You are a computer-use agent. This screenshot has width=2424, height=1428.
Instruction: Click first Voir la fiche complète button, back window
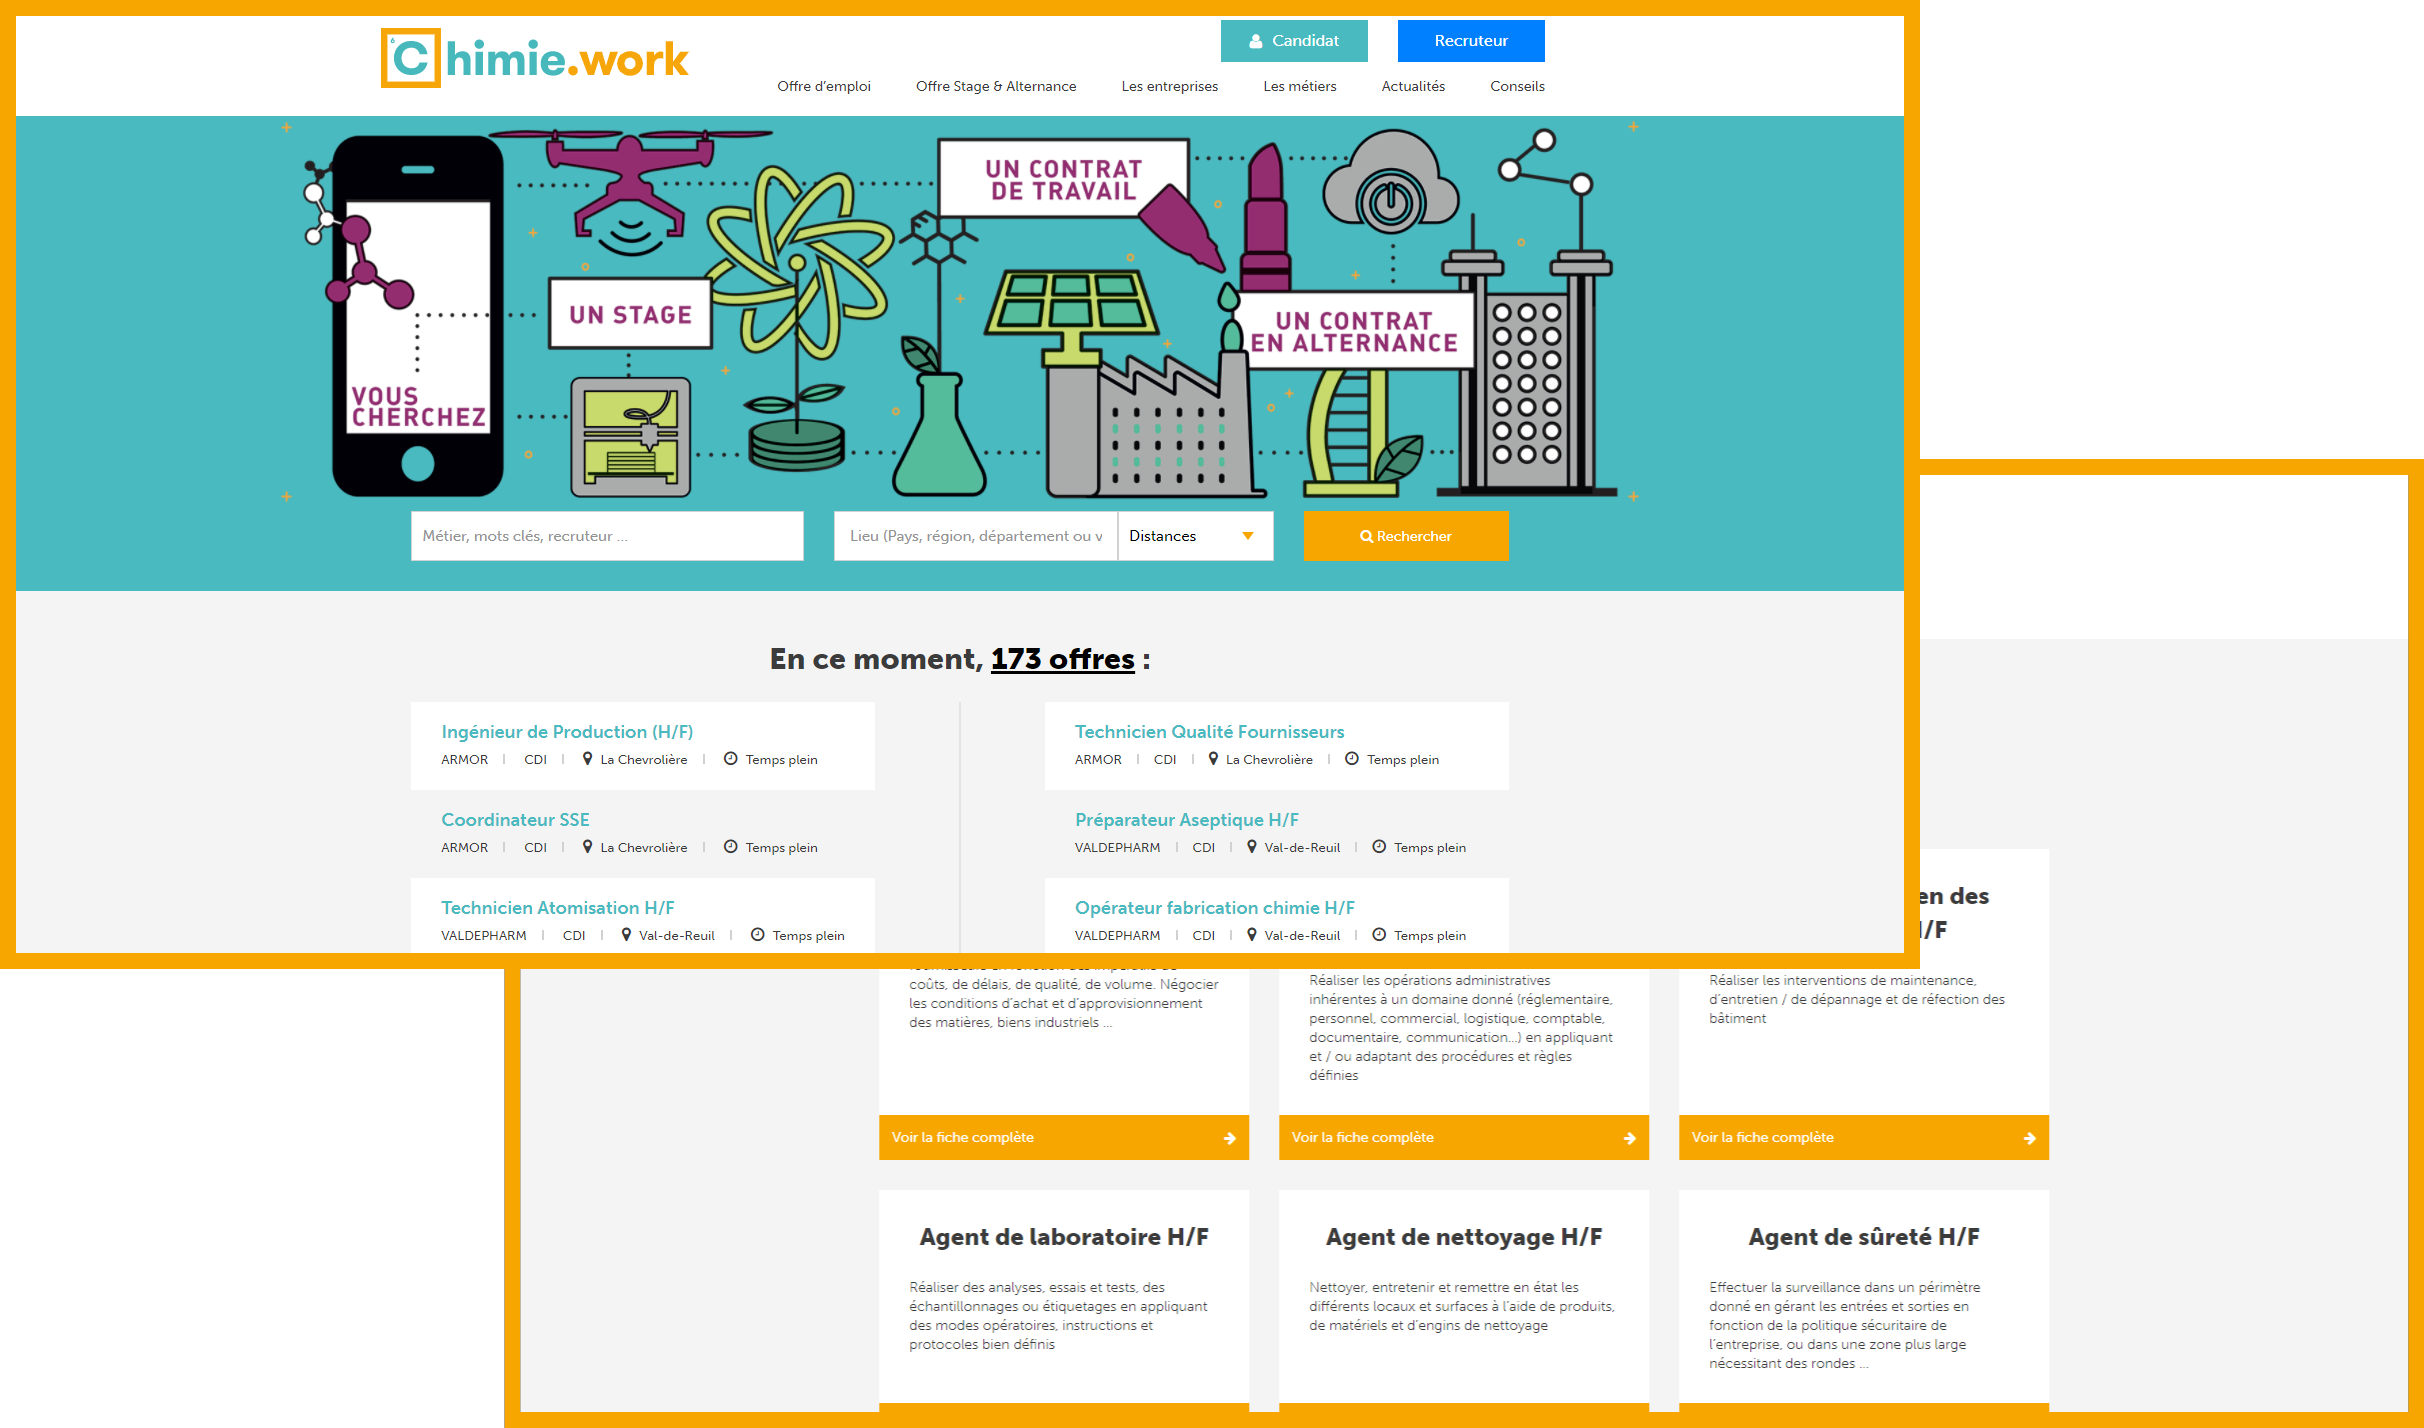tap(1064, 1138)
